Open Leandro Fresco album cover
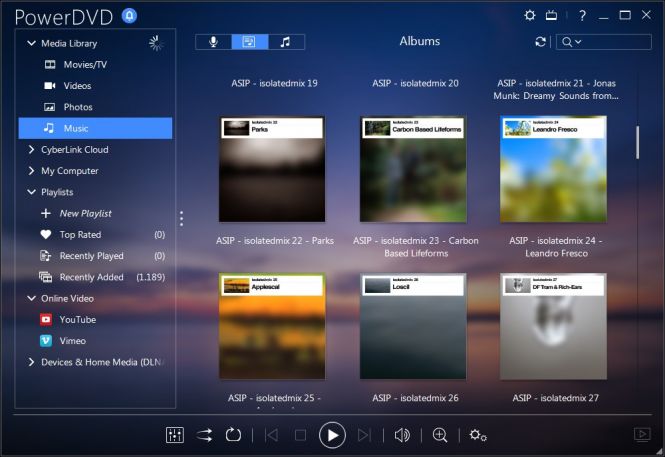665x457 pixels. [553, 169]
